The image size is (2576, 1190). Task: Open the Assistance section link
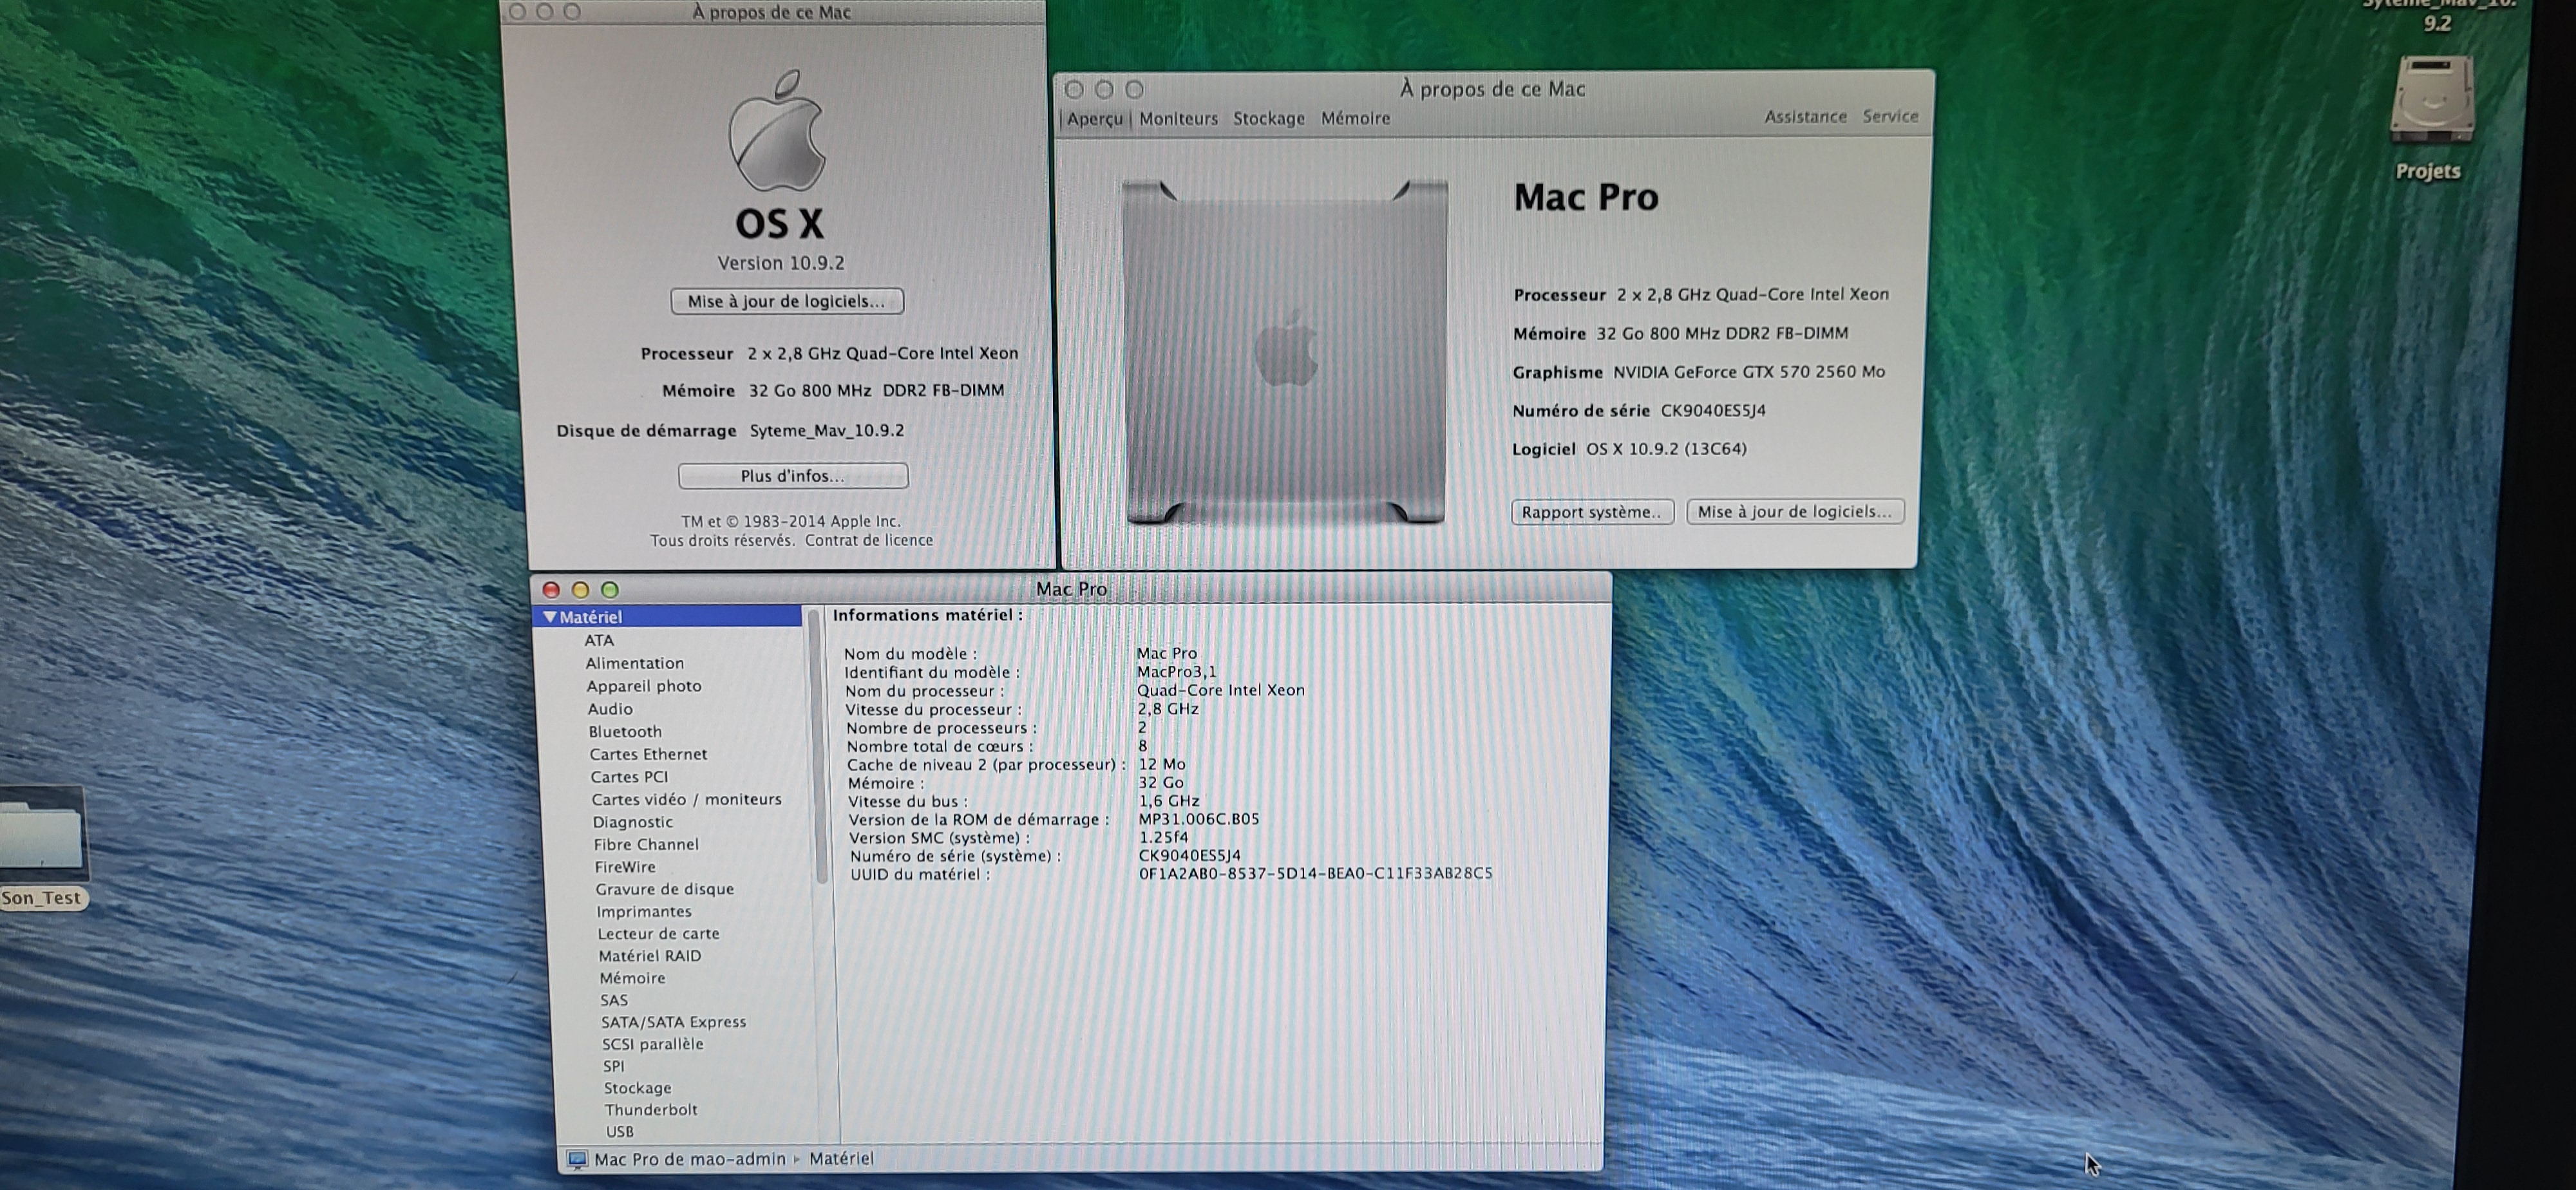(1805, 117)
